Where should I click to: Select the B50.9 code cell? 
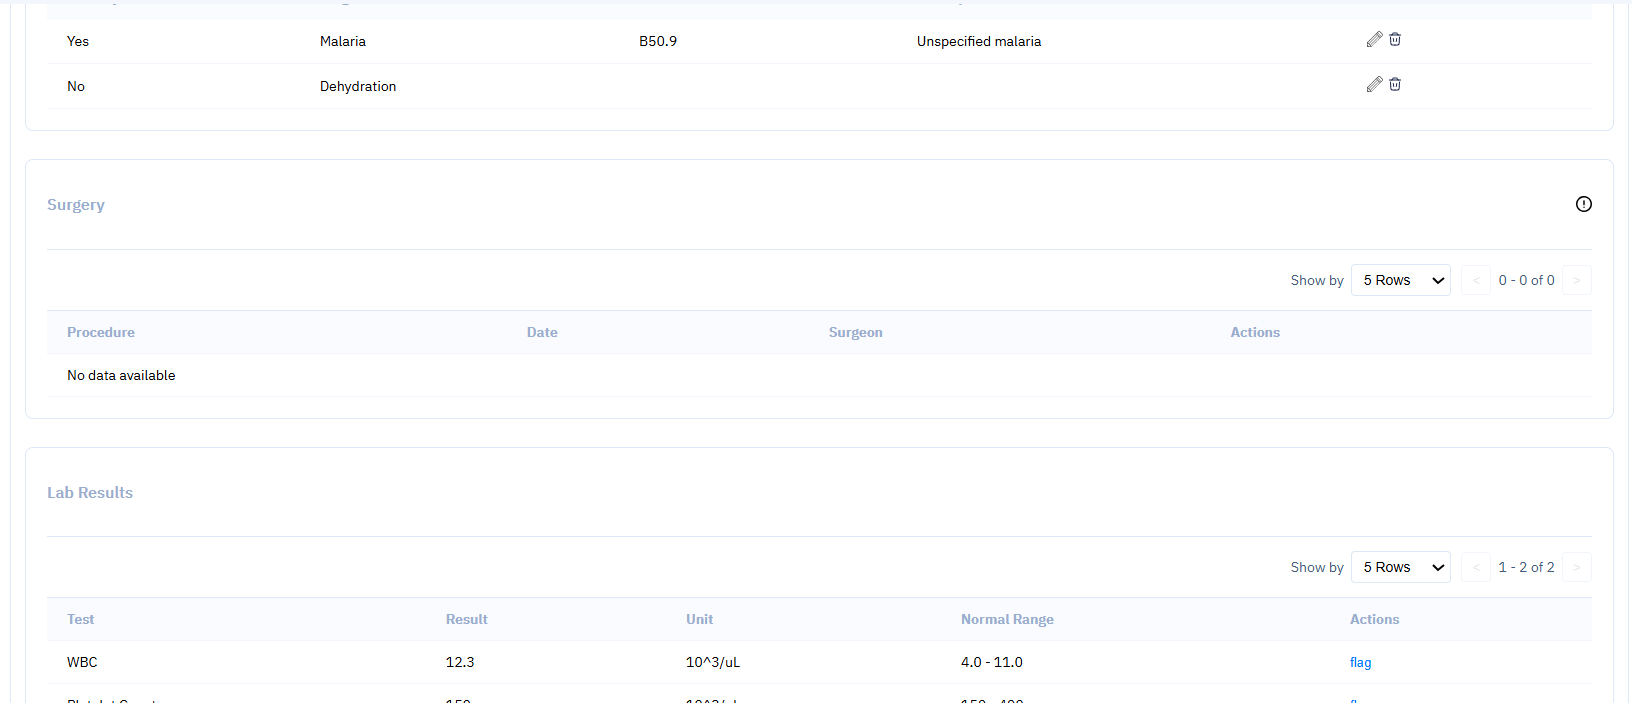658,41
